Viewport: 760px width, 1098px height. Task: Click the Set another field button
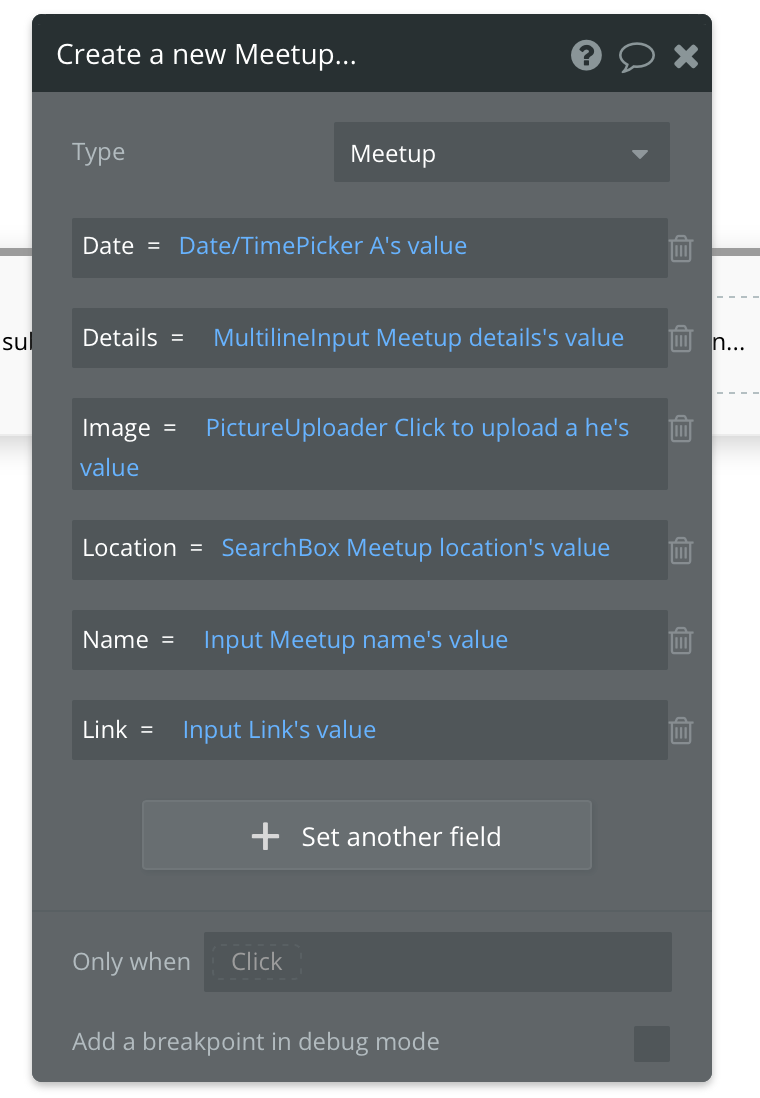(x=367, y=836)
